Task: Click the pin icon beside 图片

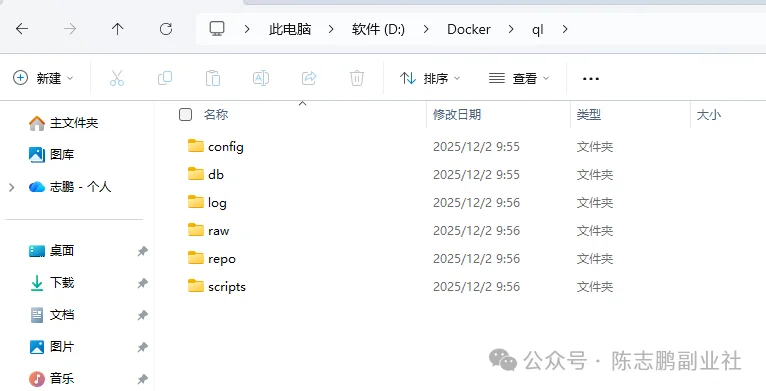Action: click(x=142, y=347)
